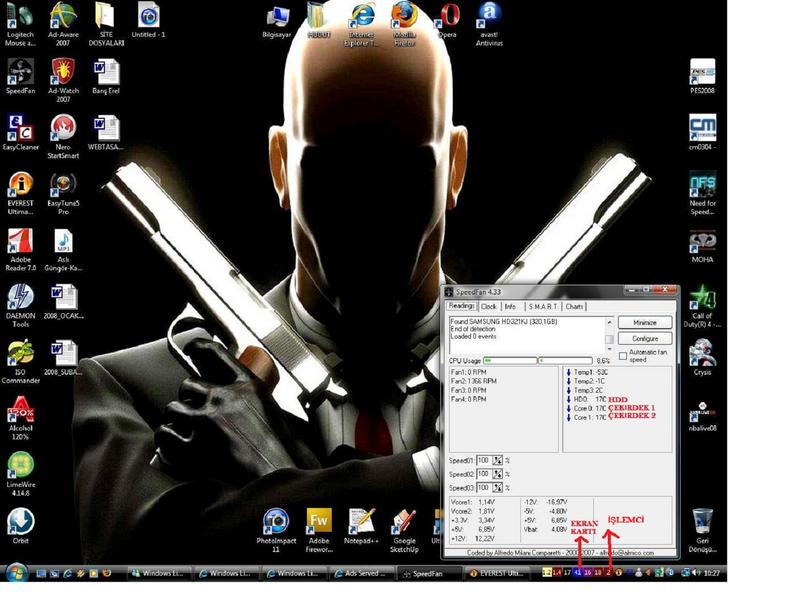800x600 pixels.
Task: Click the Speed02 value field
Action: [484, 474]
